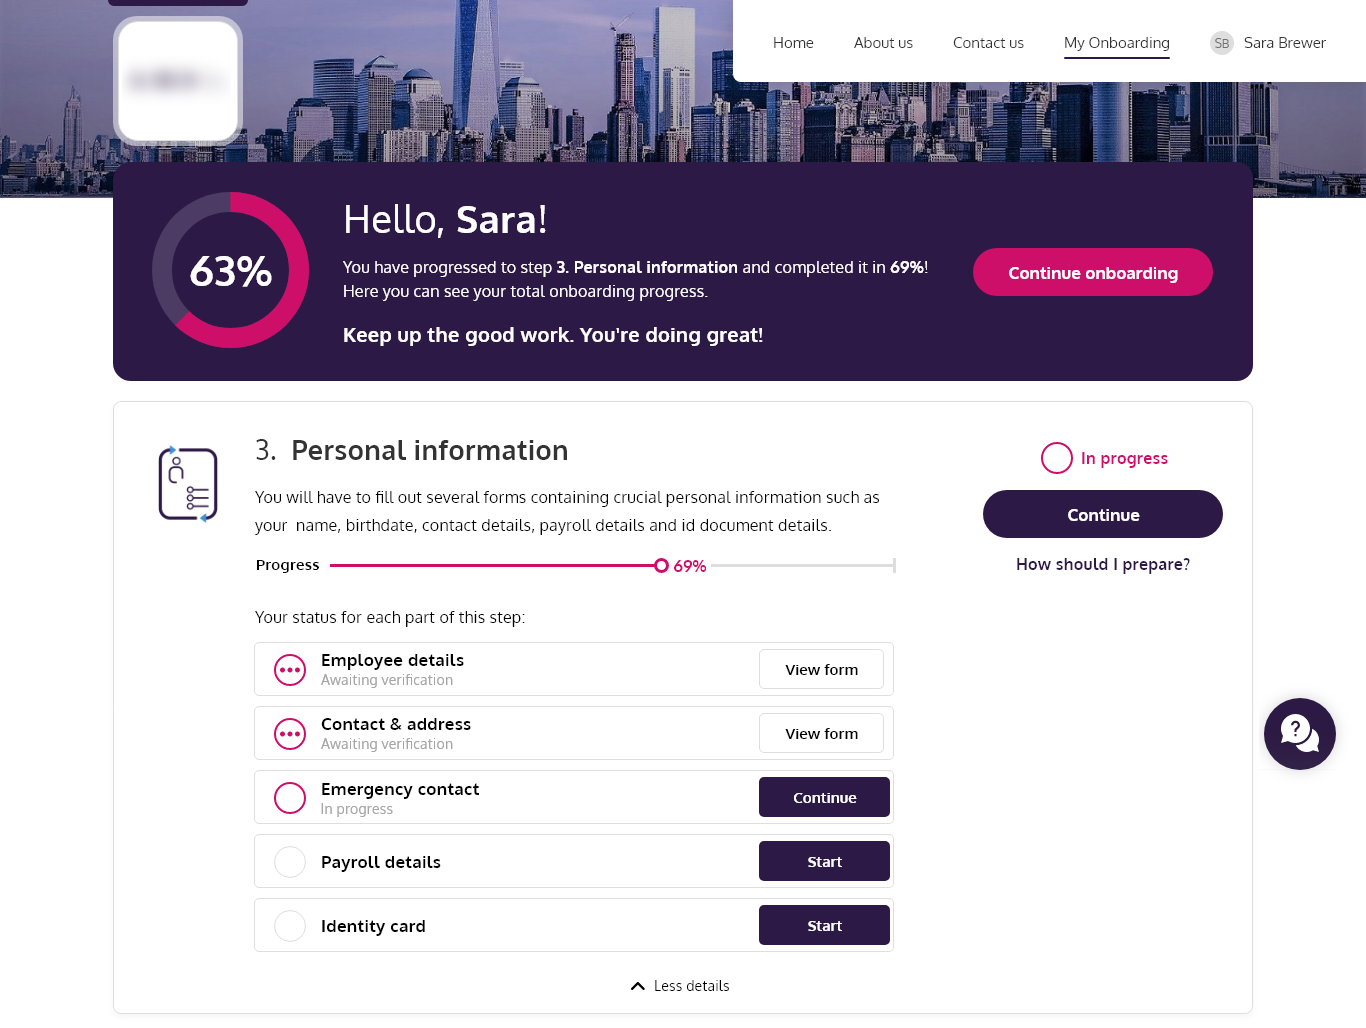Select Emergency contact status circle
This screenshot has height=1028, width=1366.
290,798
